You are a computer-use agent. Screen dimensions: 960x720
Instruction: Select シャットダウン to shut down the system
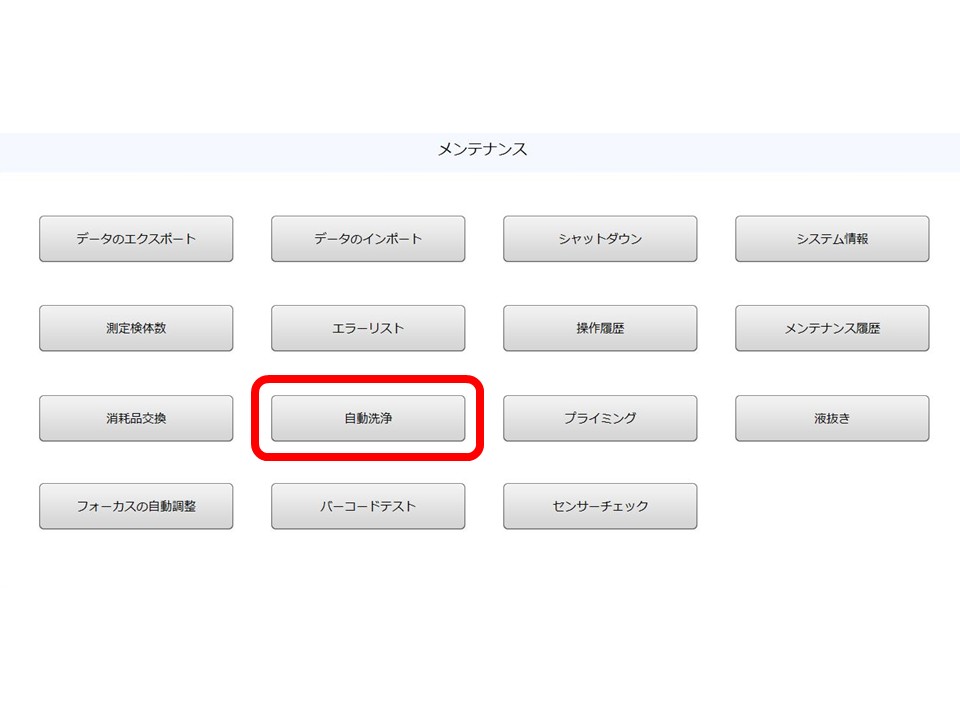(x=600, y=238)
